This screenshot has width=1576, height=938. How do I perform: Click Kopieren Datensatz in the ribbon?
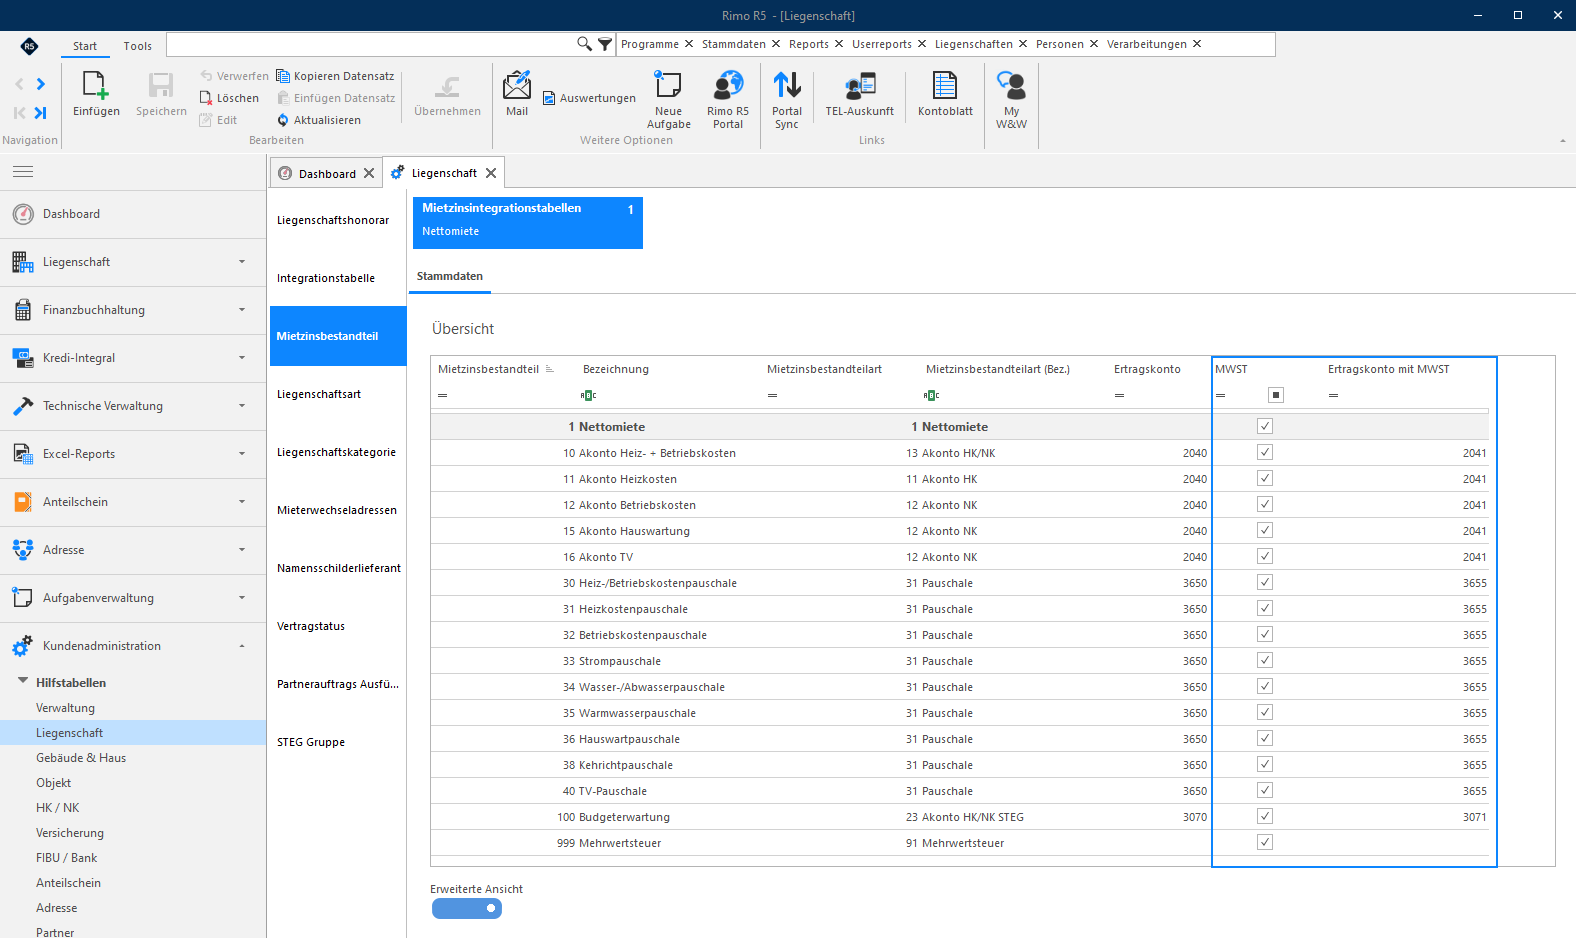pyautogui.click(x=335, y=76)
